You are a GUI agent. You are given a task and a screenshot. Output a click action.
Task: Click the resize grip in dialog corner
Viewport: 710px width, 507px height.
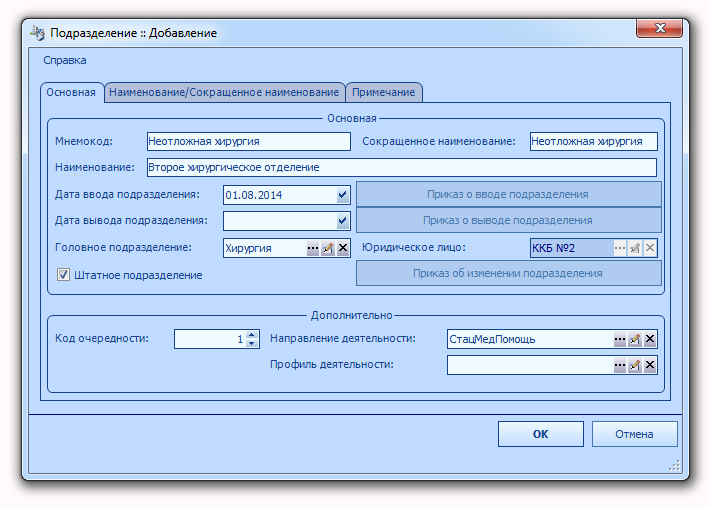674,465
